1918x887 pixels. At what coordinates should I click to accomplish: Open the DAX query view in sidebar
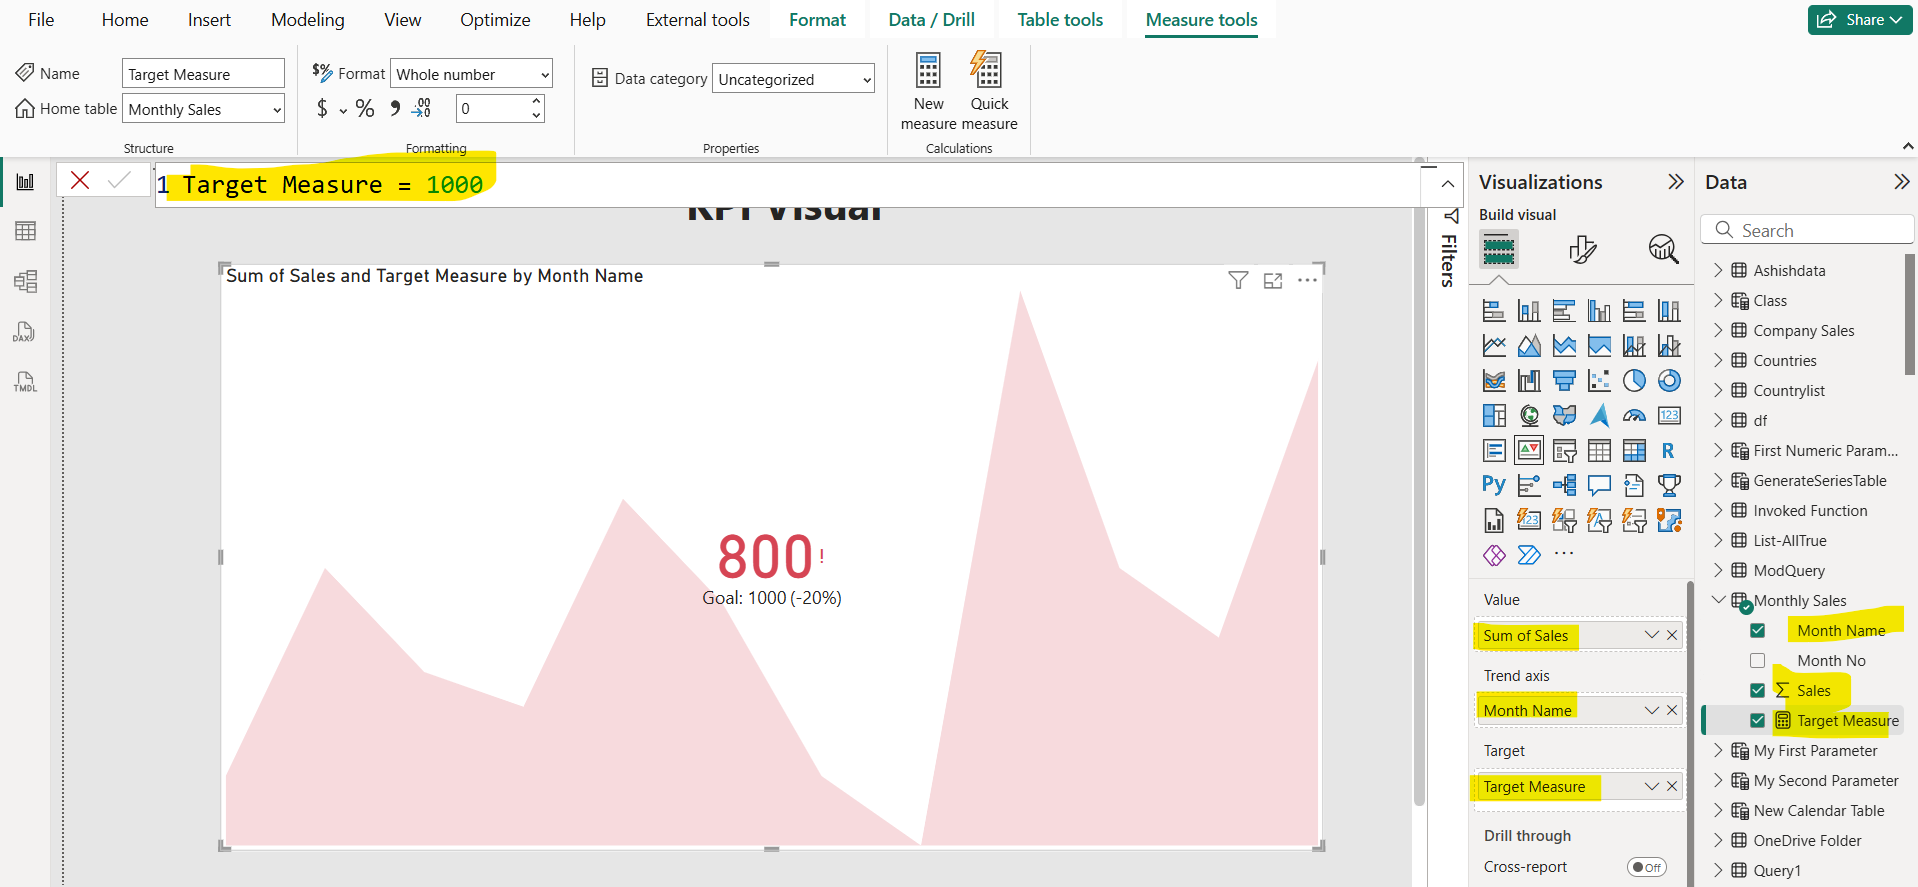click(x=25, y=332)
